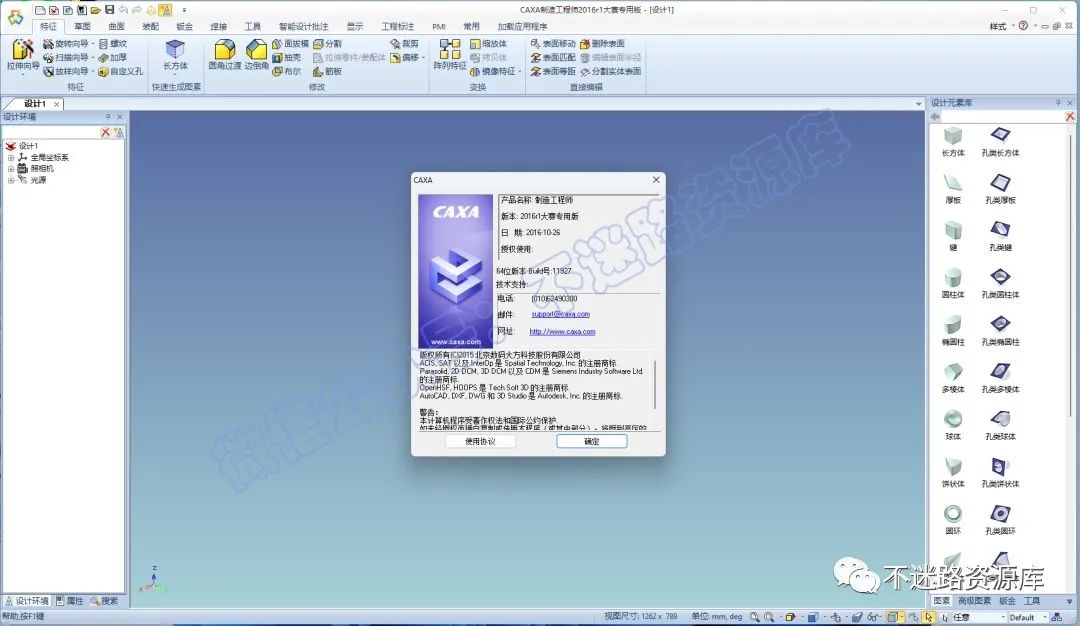Click the 表面匹配 match face tool
The image size is (1080, 626).
pos(553,57)
